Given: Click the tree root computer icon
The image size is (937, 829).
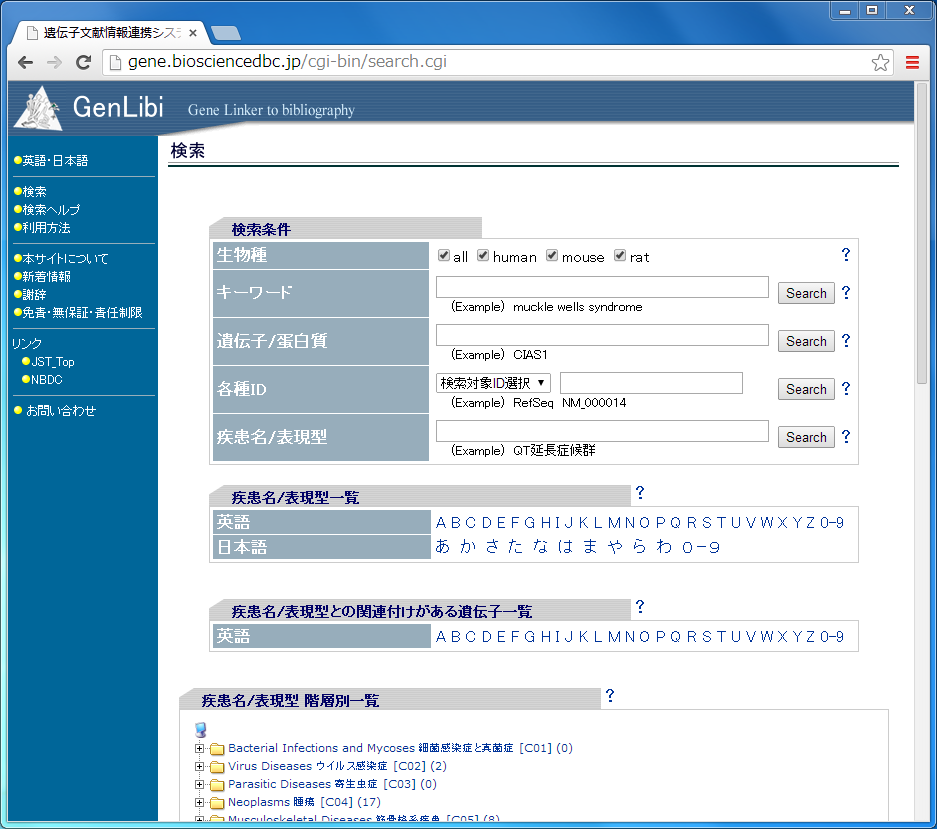Looking at the screenshot, I should (x=200, y=729).
